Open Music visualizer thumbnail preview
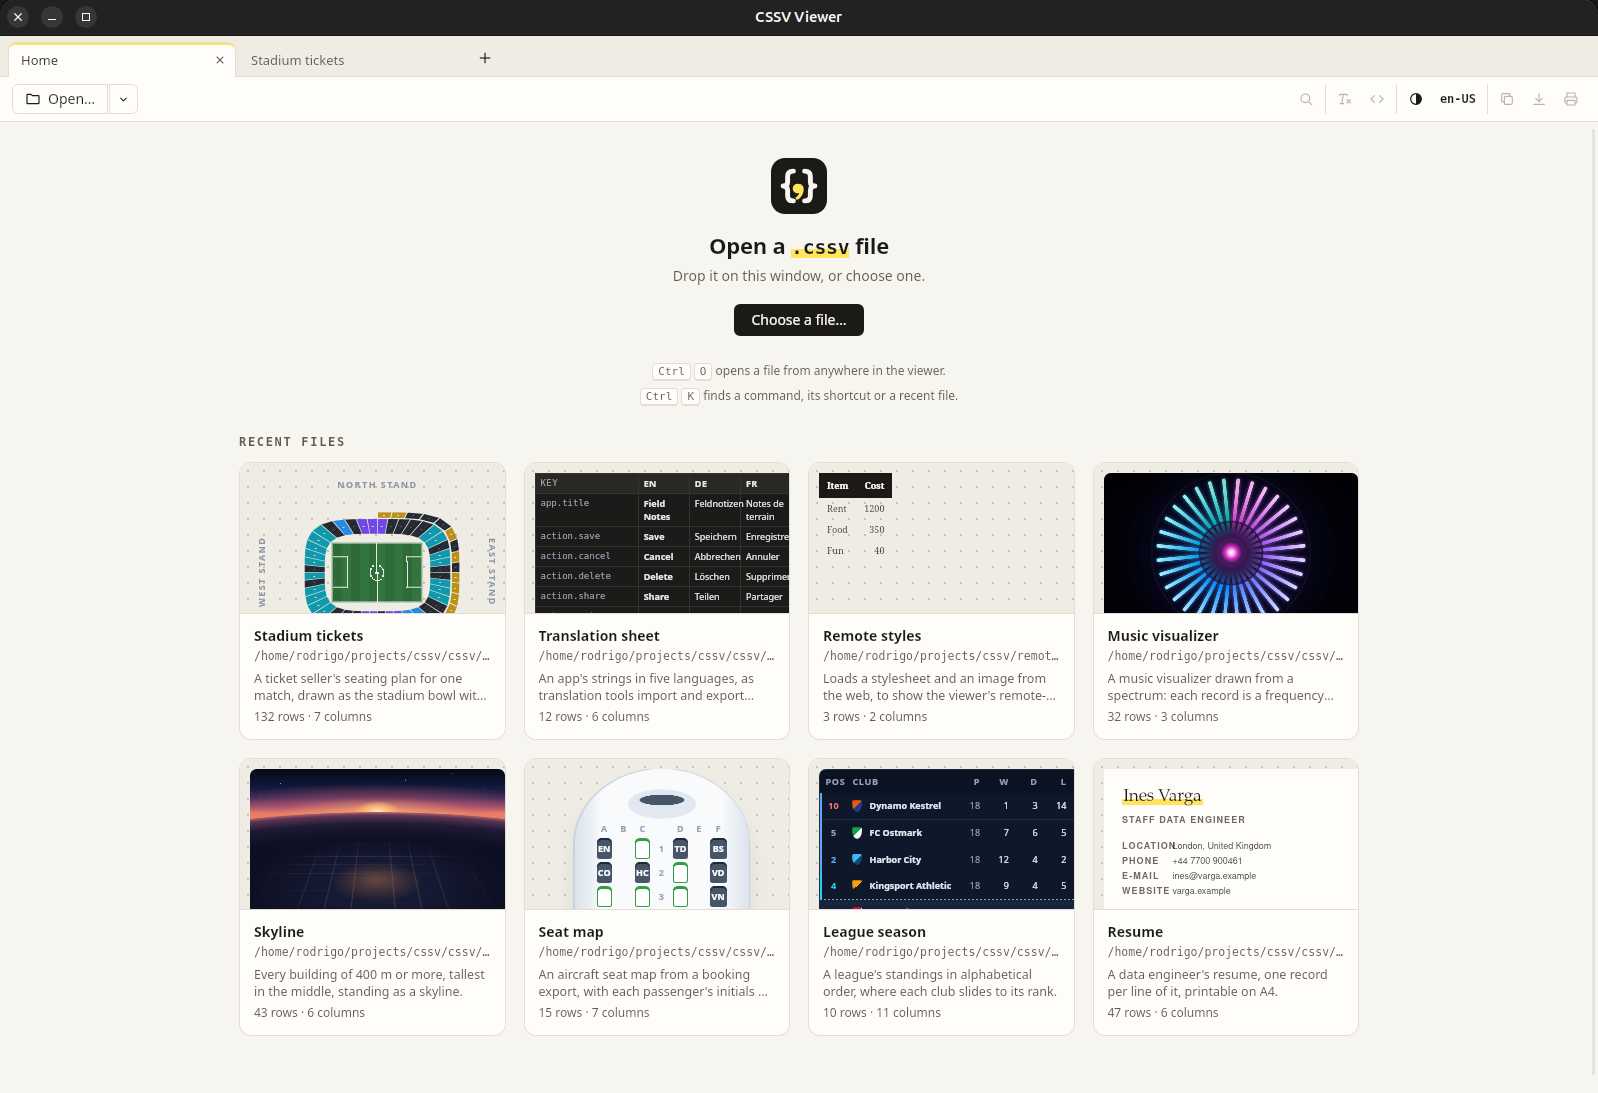 1226,538
